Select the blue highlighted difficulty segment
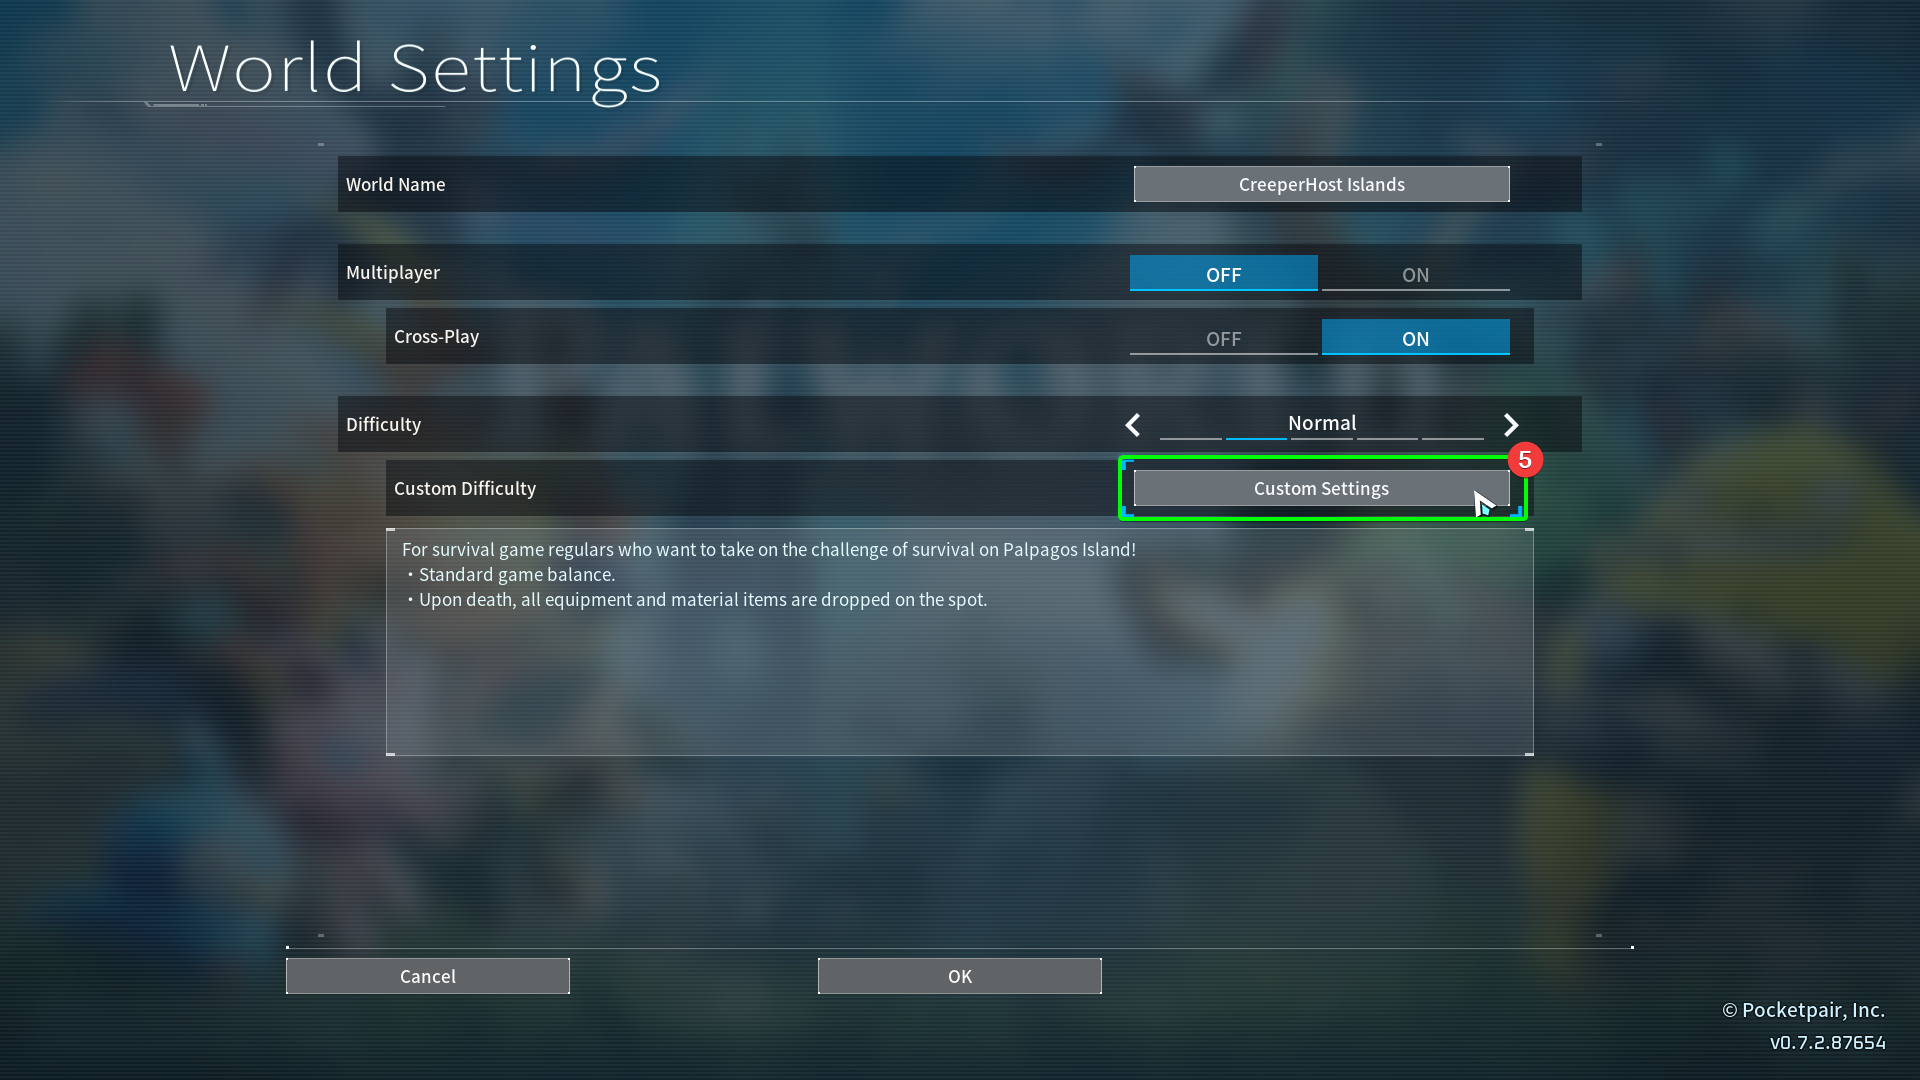This screenshot has height=1080, width=1920. tap(1256, 437)
